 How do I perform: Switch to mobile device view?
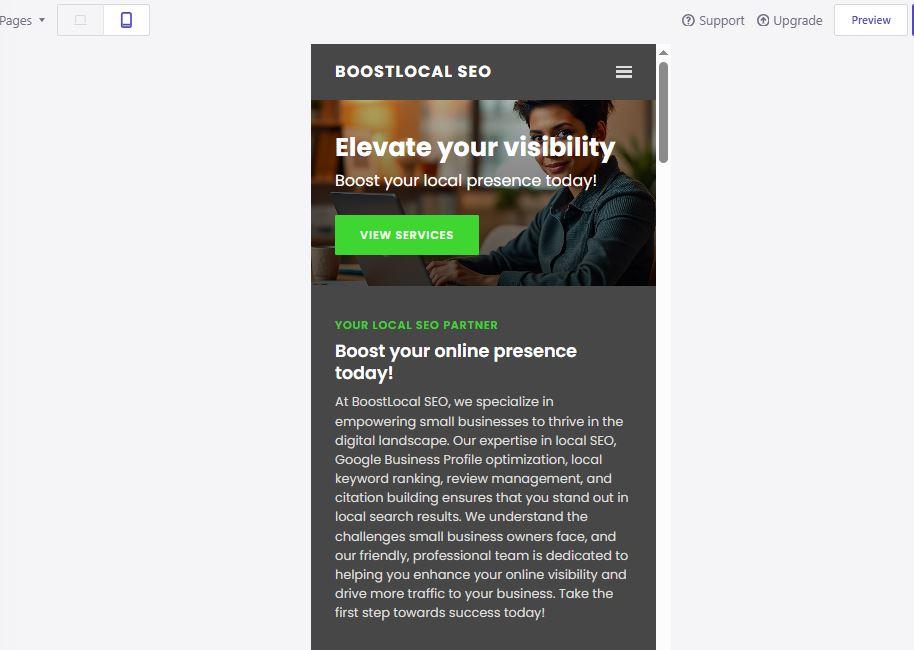click(x=126, y=20)
